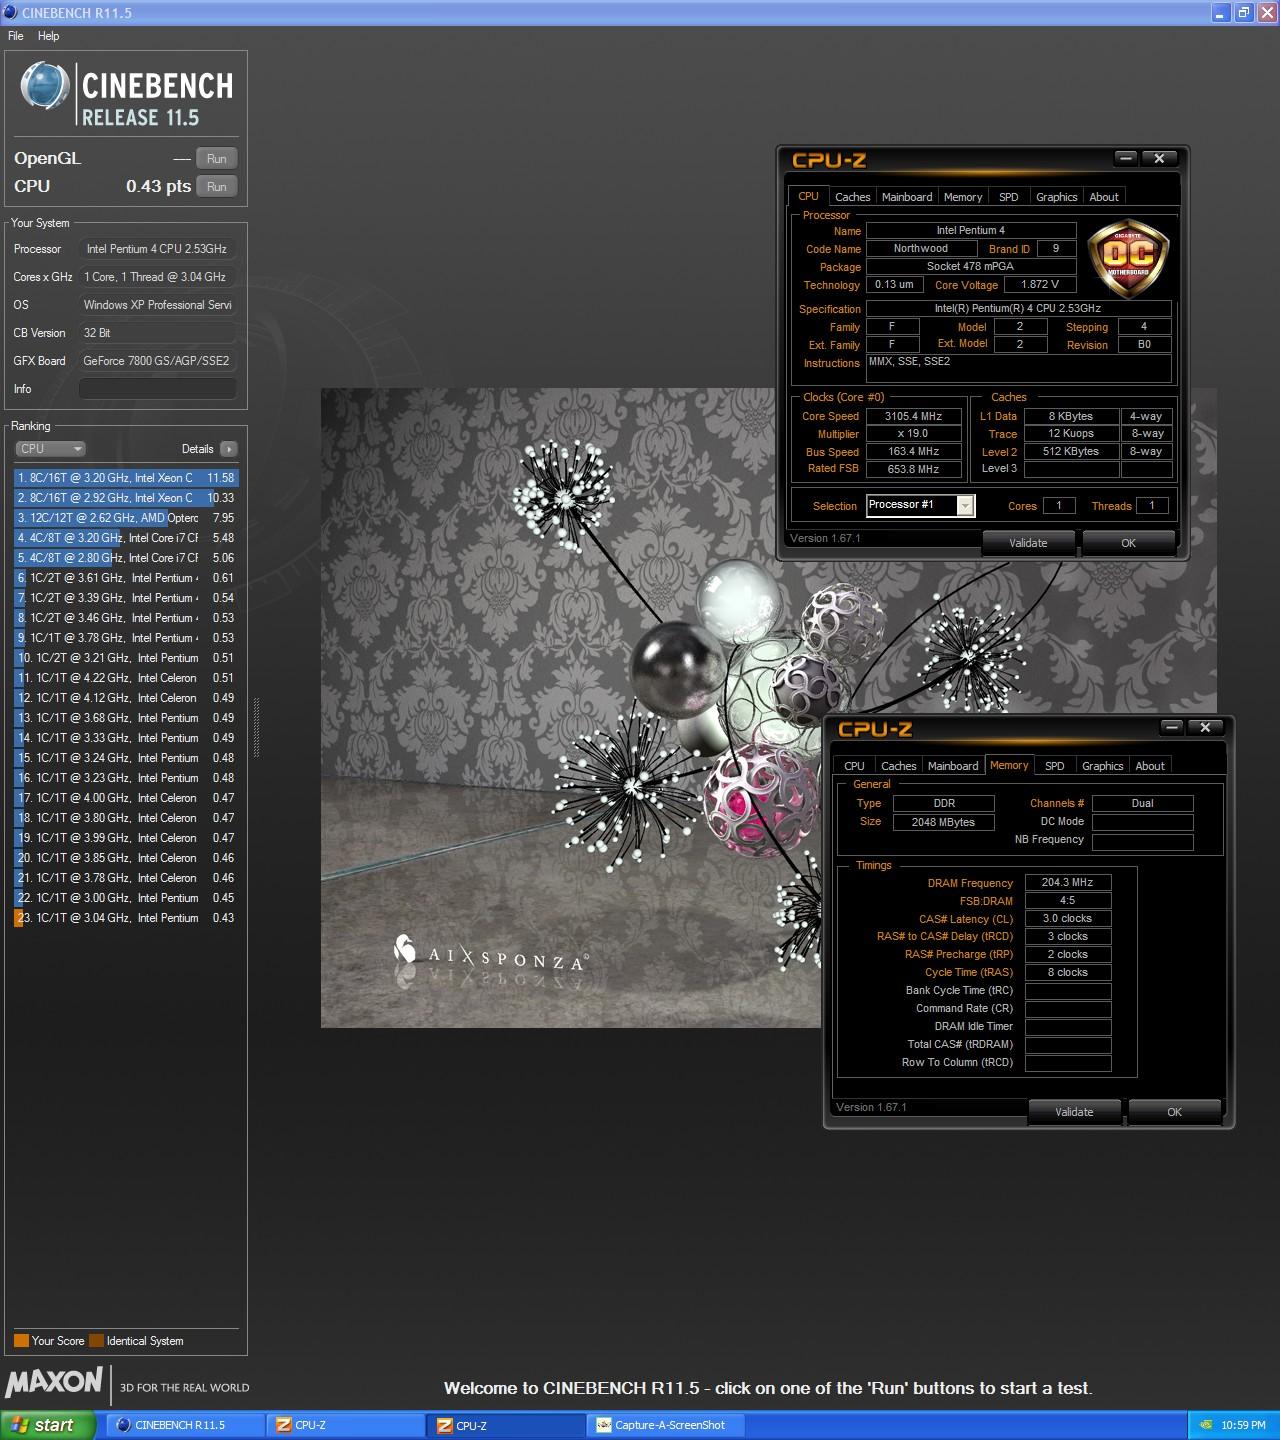Viewport: 1280px width, 1440px height.
Task: Switch to first CPU-Z taskbar item
Action: pos(344,1425)
